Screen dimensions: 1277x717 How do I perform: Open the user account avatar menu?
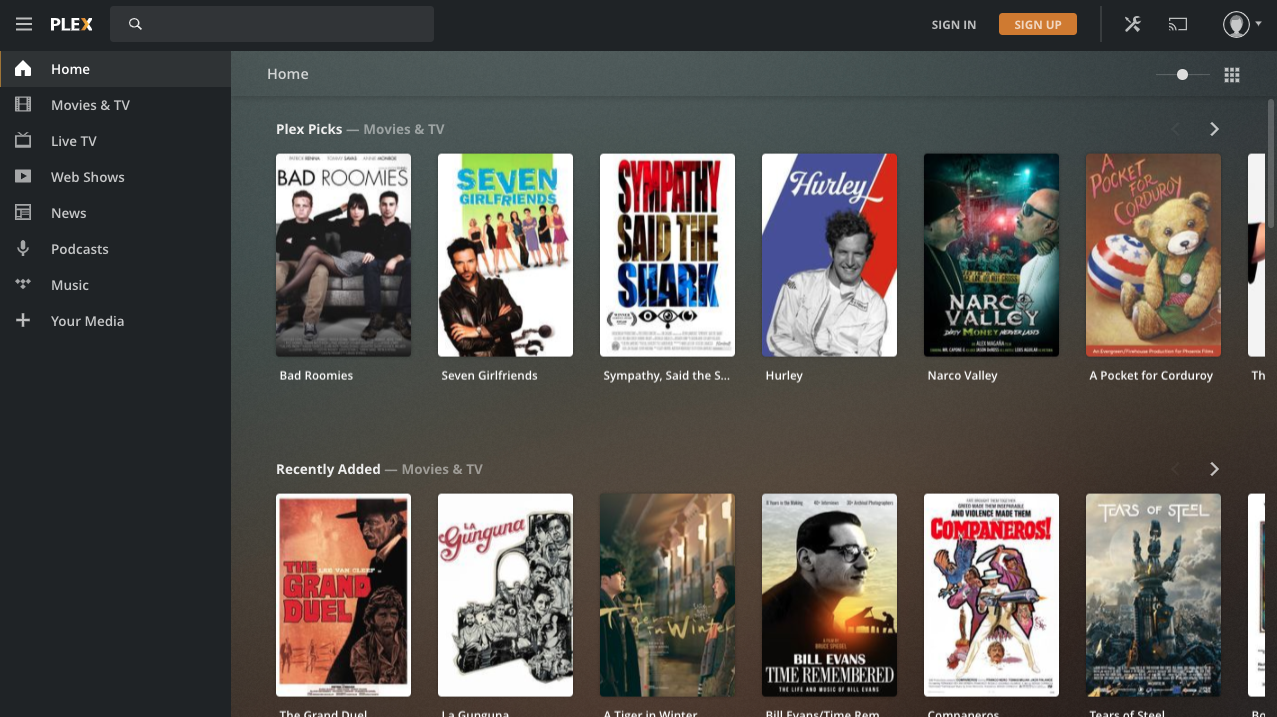pyautogui.click(x=1241, y=24)
